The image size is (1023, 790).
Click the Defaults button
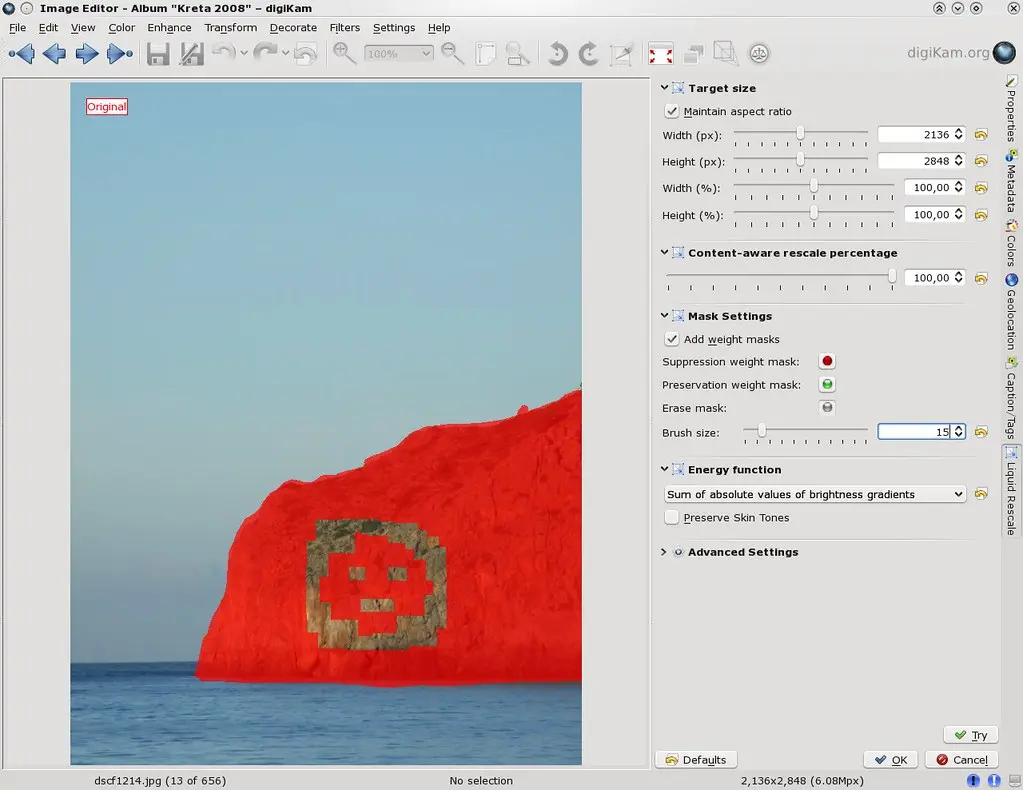696,760
